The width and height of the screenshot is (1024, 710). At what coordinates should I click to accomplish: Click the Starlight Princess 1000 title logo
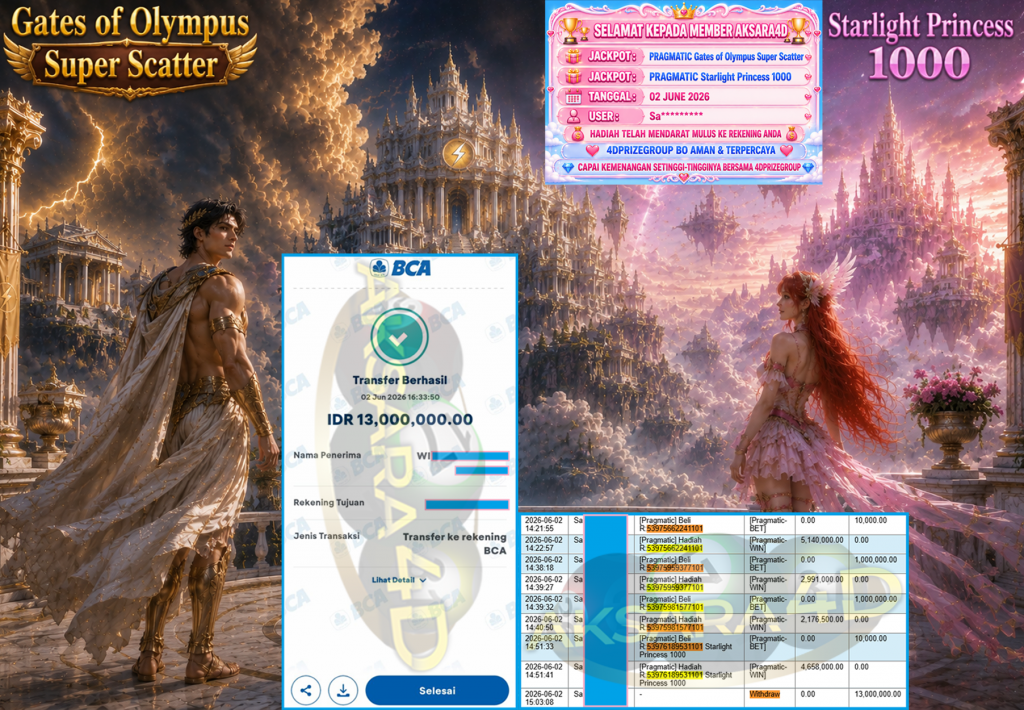(x=920, y=46)
